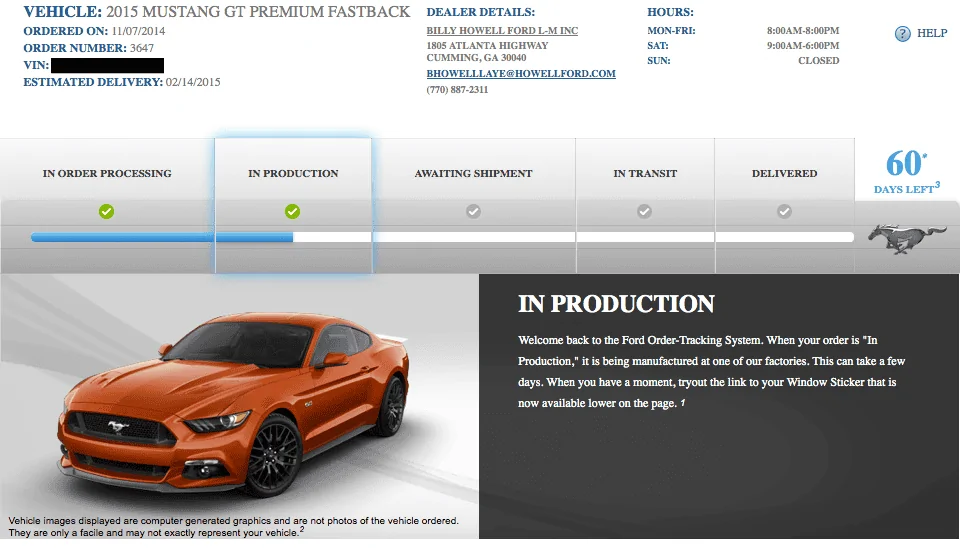Click the green checkmark under In Production
The height and width of the screenshot is (548, 968).
(x=293, y=212)
